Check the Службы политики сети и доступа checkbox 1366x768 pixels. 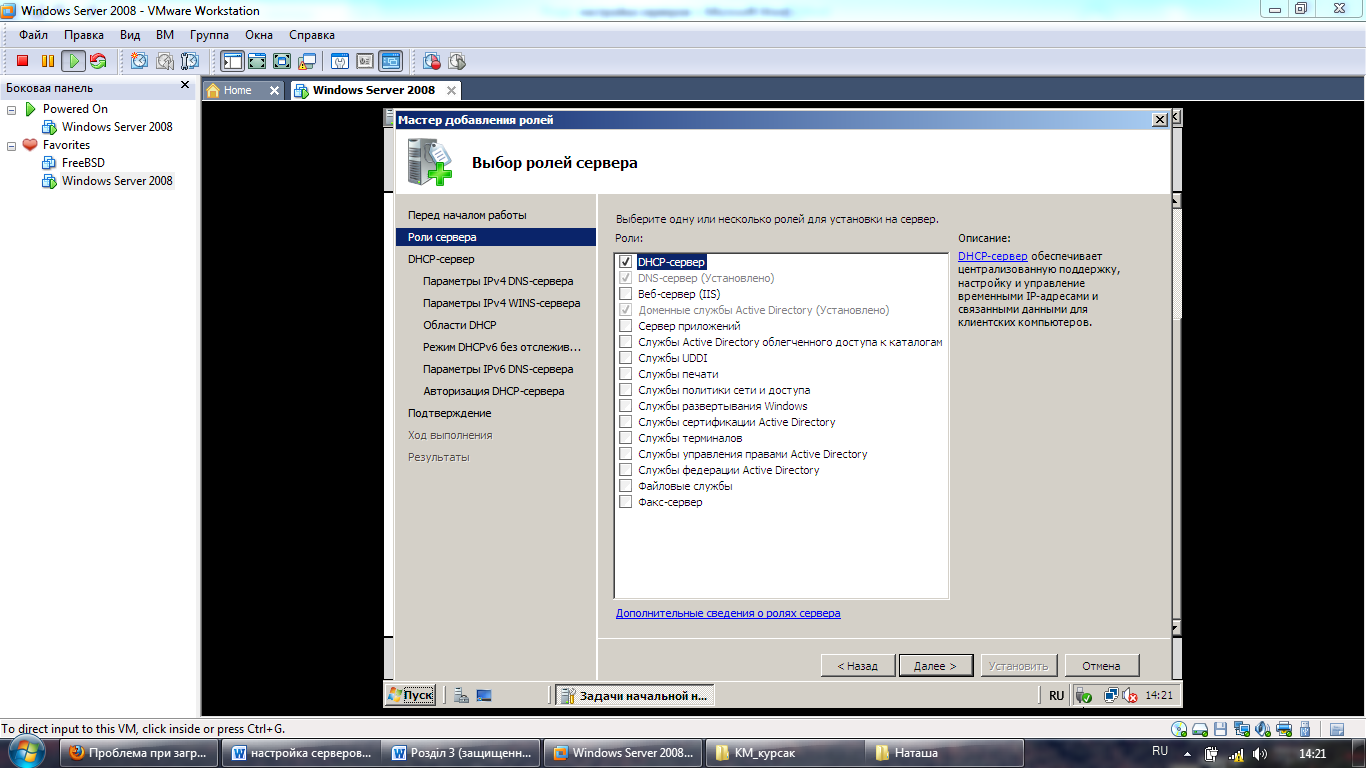click(625, 390)
